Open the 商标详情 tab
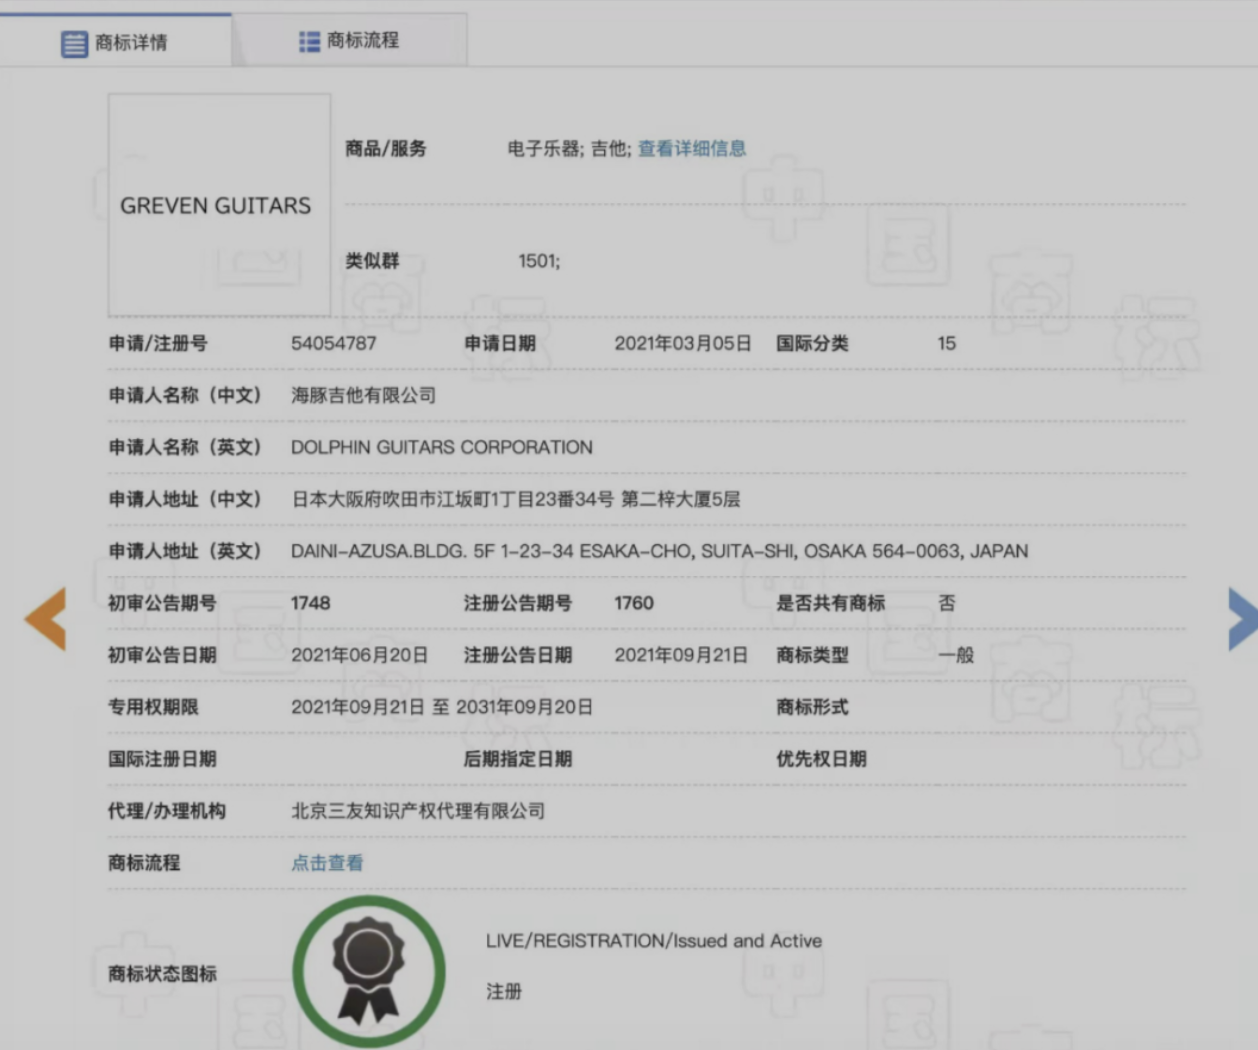The height and width of the screenshot is (1050, 1258). [116, 42]
